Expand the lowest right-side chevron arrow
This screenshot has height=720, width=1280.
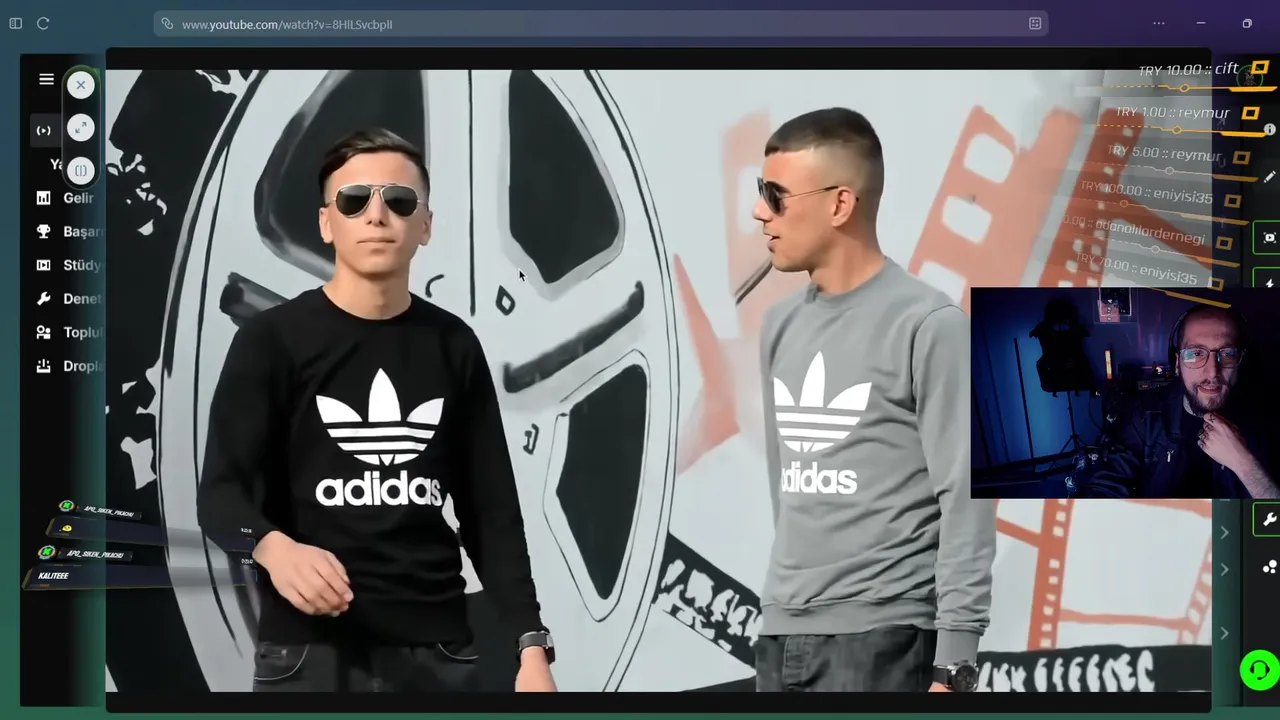1224,633
